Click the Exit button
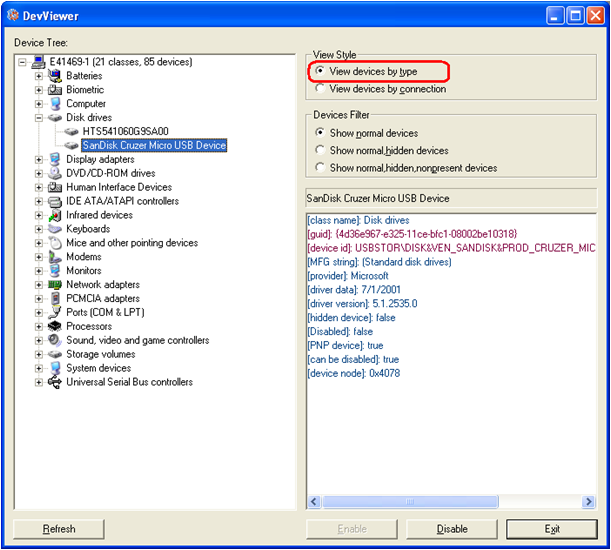 [552, 529]
